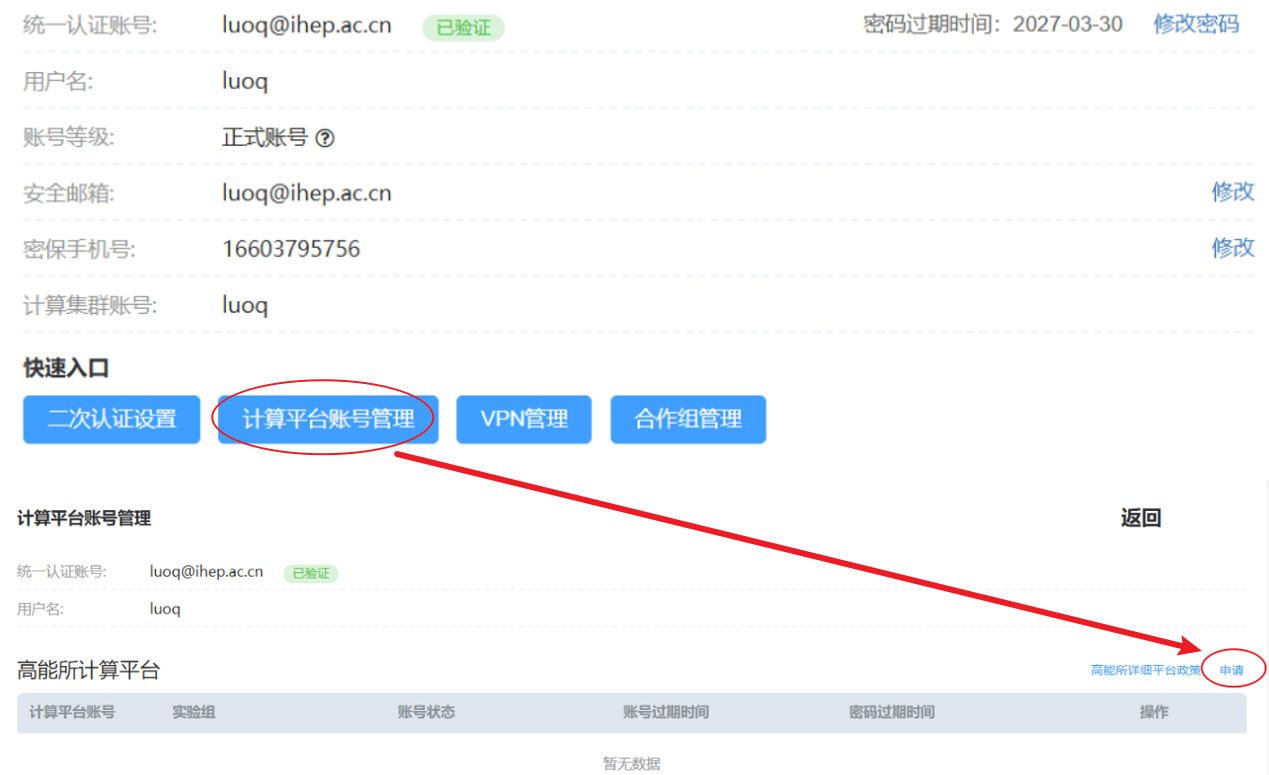1269x775 pixels.
Task: Click the help icon next to 正式账号
Action: pyautogui.click(x=324, y=139)
